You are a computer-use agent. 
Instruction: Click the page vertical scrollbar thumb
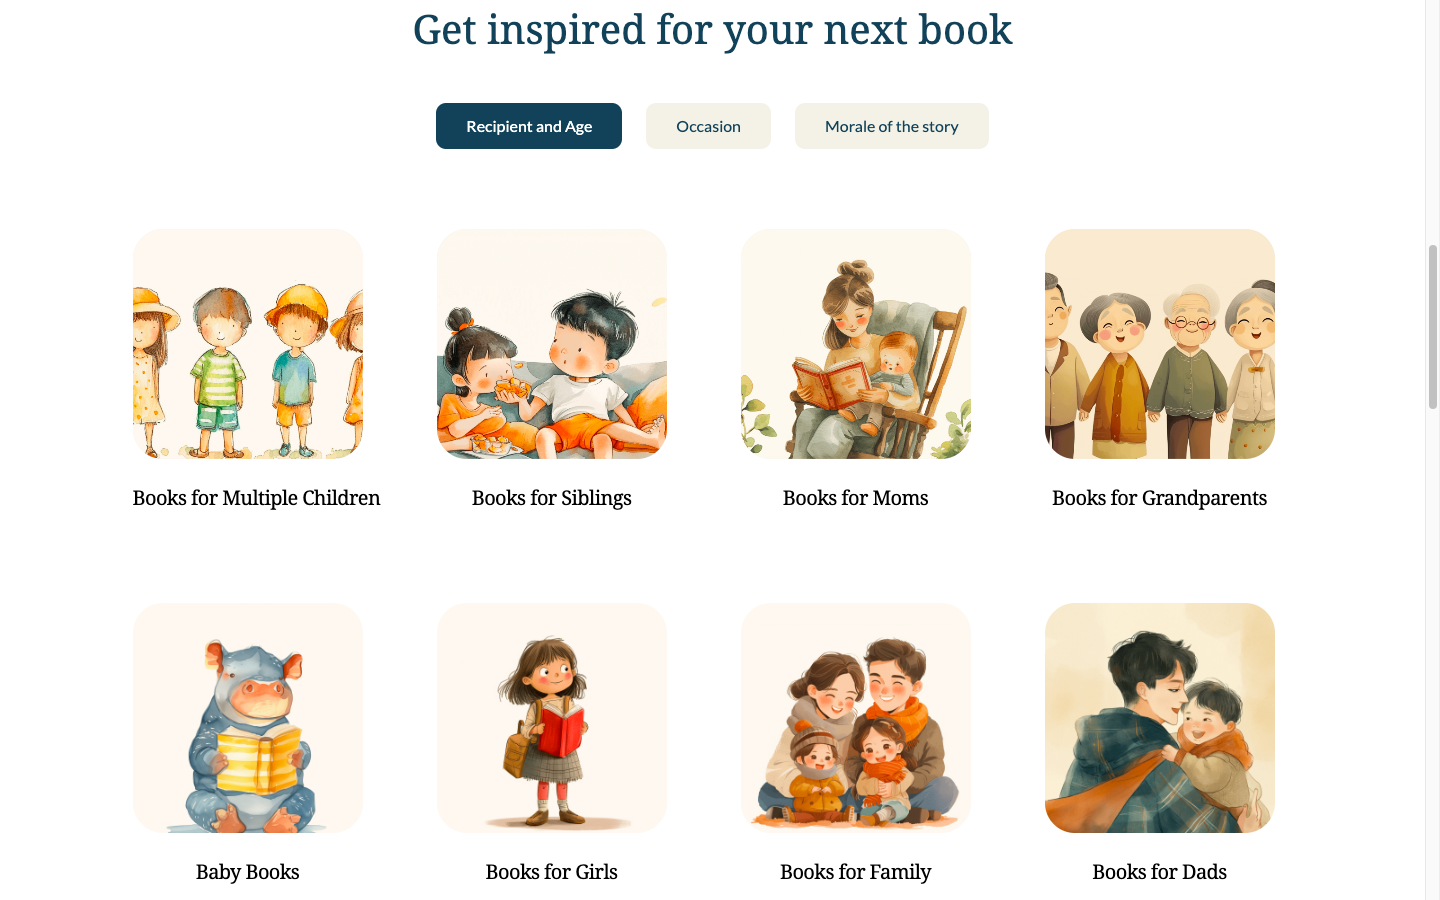pyautogui.click(x=1433, y=327)
